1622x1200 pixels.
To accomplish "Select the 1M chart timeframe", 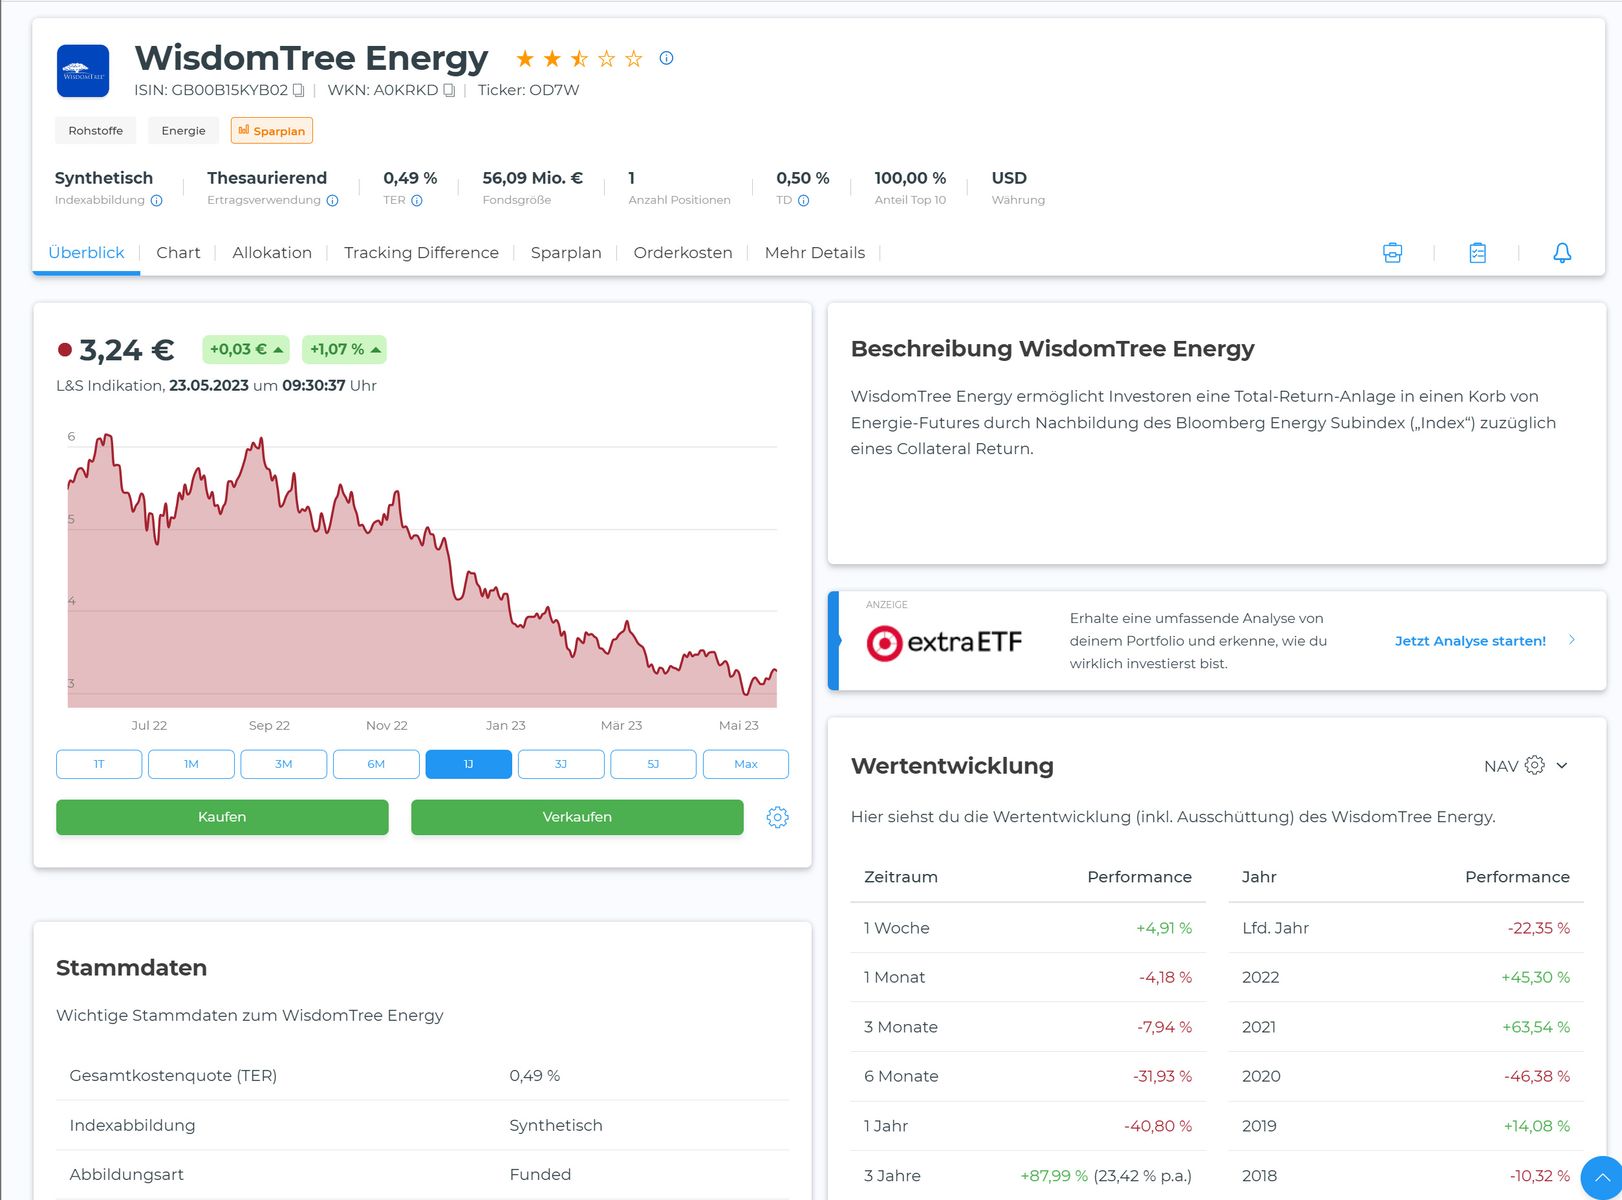I will tap(191, 764).
